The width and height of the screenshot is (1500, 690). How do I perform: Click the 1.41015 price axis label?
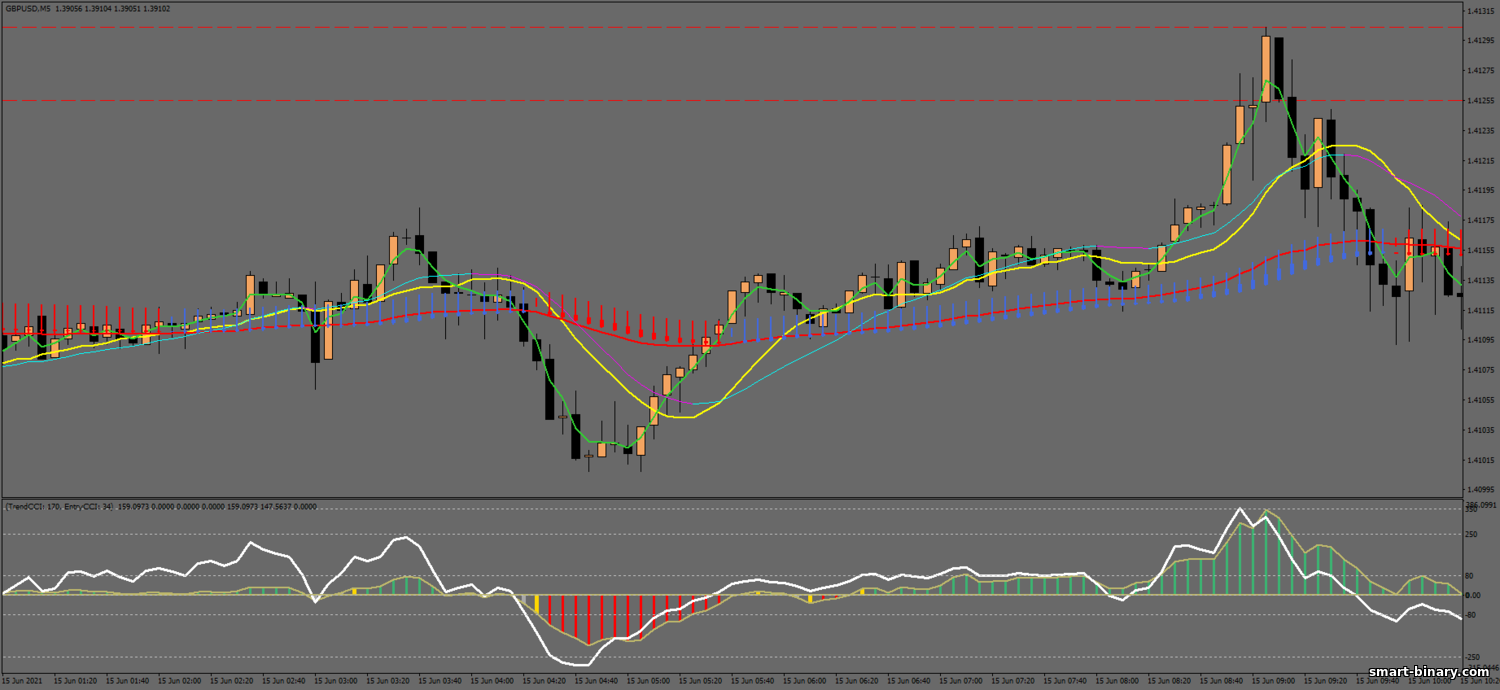coord(1480,460)
